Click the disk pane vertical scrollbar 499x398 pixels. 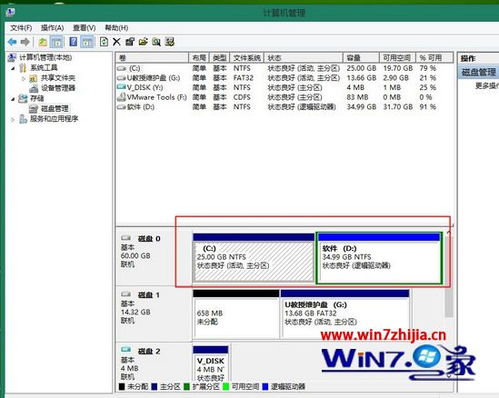(449, 302)
